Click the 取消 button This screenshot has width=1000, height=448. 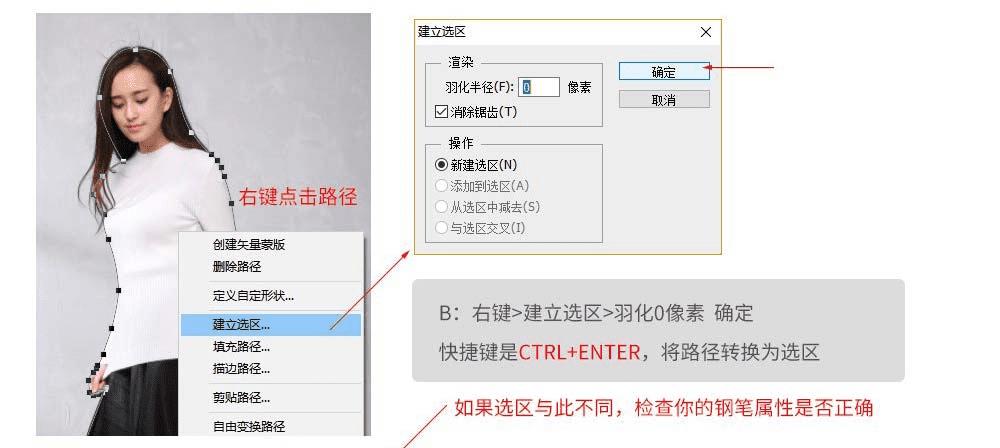(664, 100)
